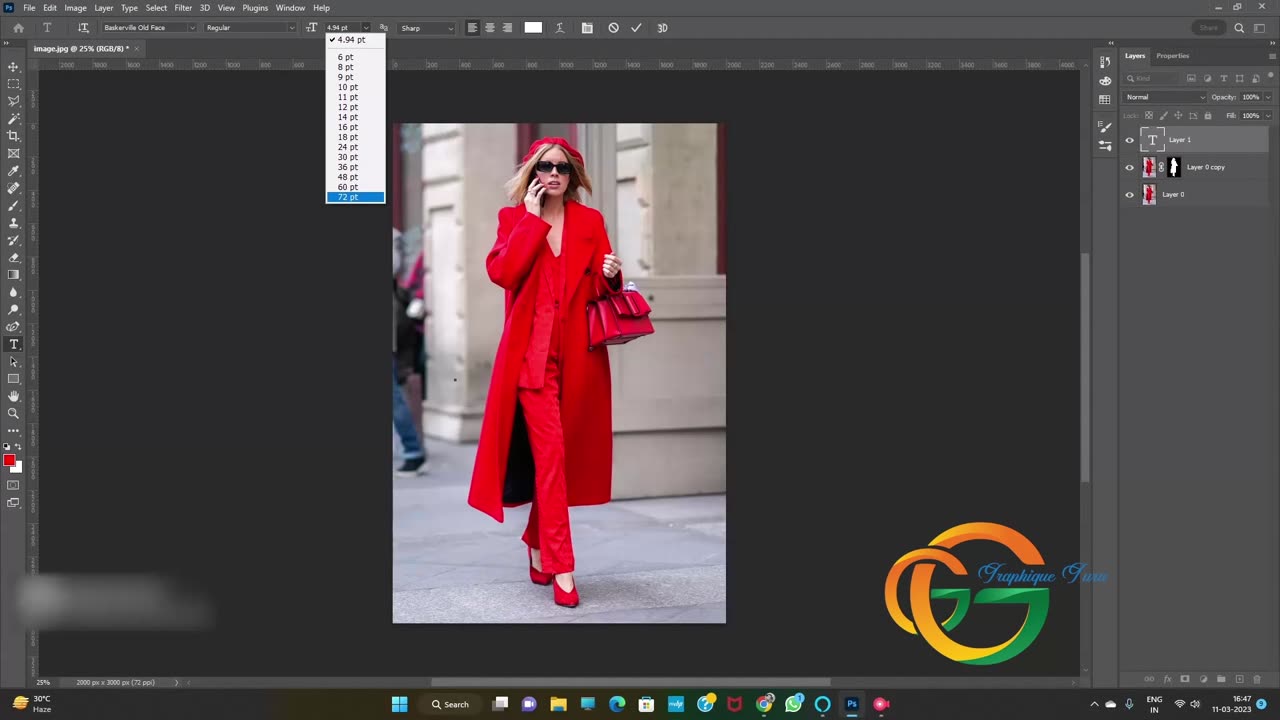Click the 3D button in options bar
Screen dimensions: 1280x720
[662, 28]
